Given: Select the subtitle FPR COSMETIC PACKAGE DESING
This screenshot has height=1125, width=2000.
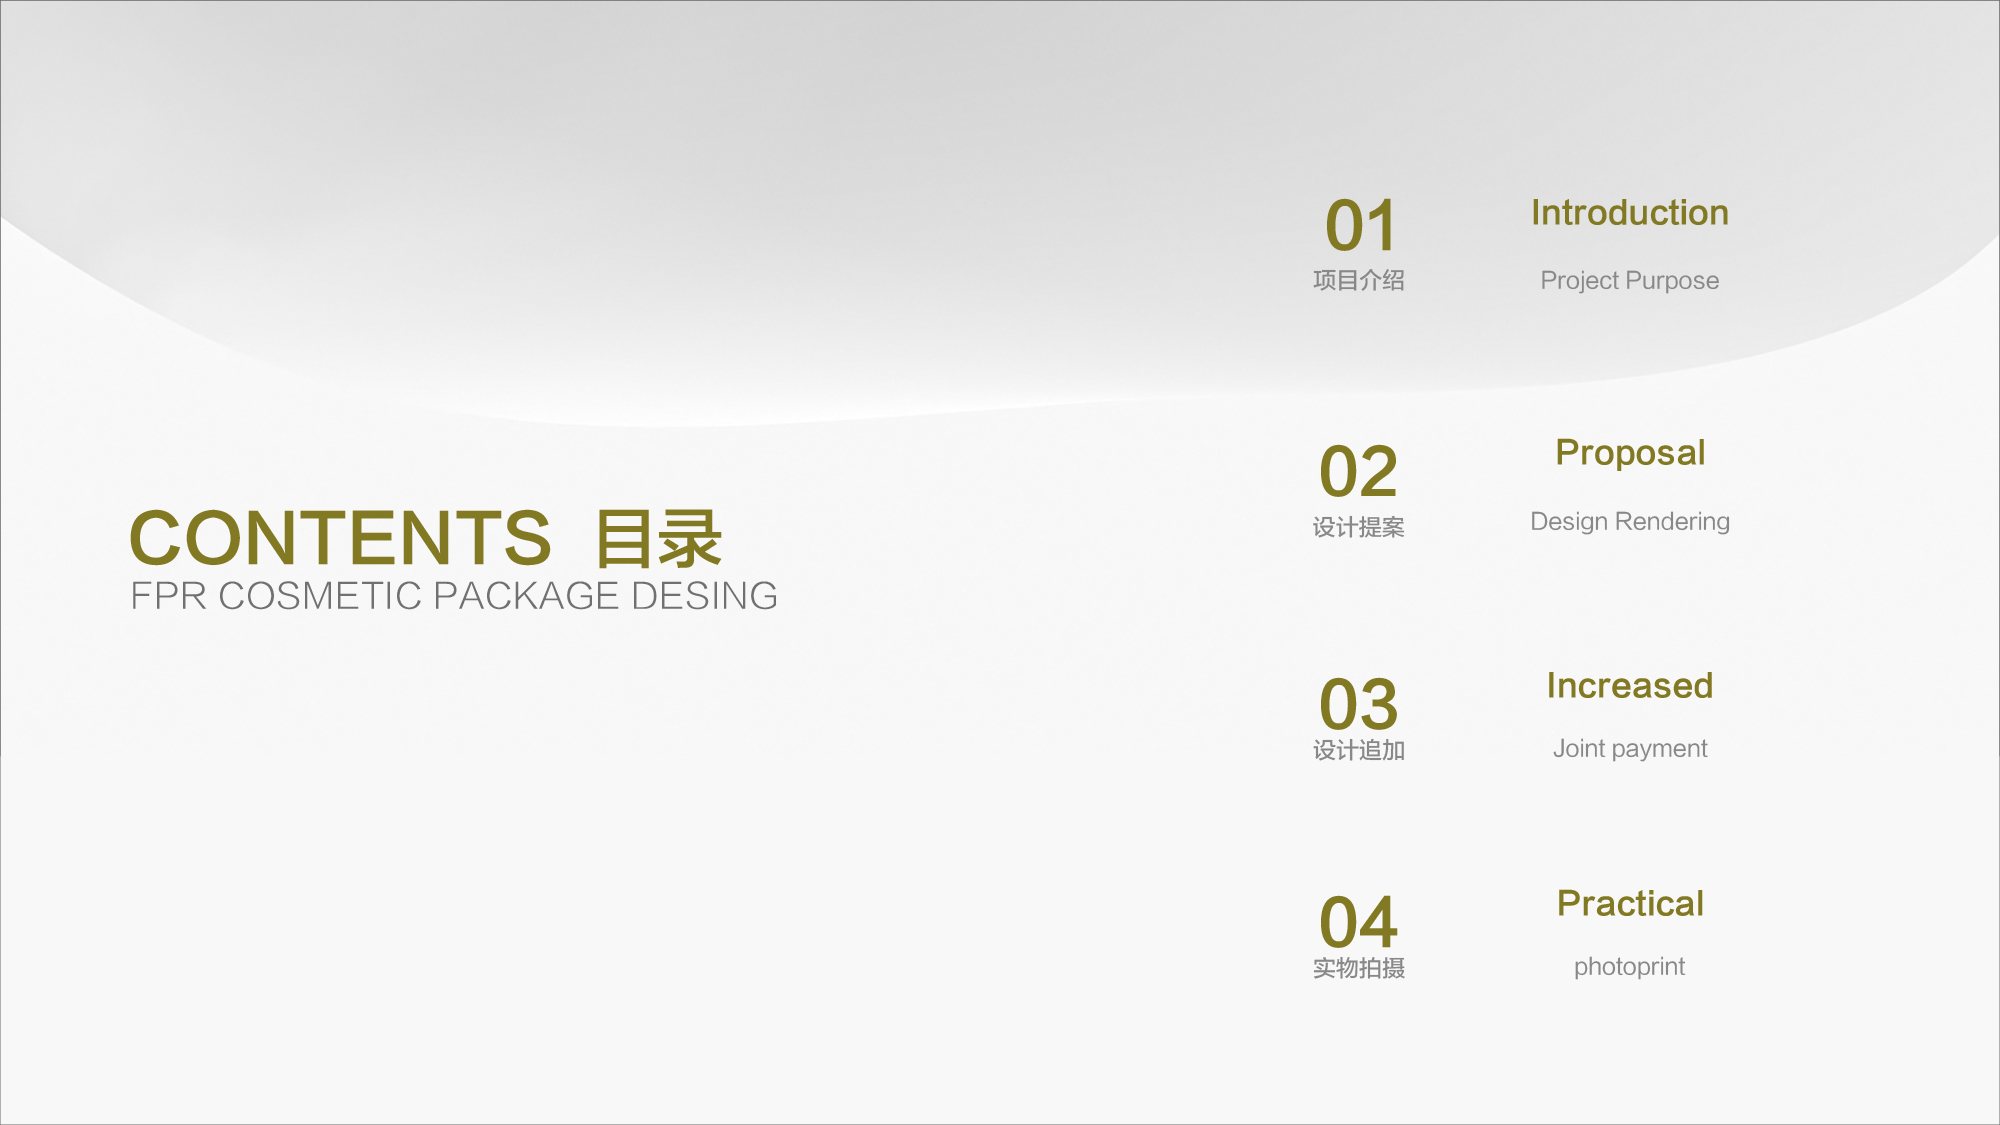Looking at the screenshot, I should (x=454, y=596).
